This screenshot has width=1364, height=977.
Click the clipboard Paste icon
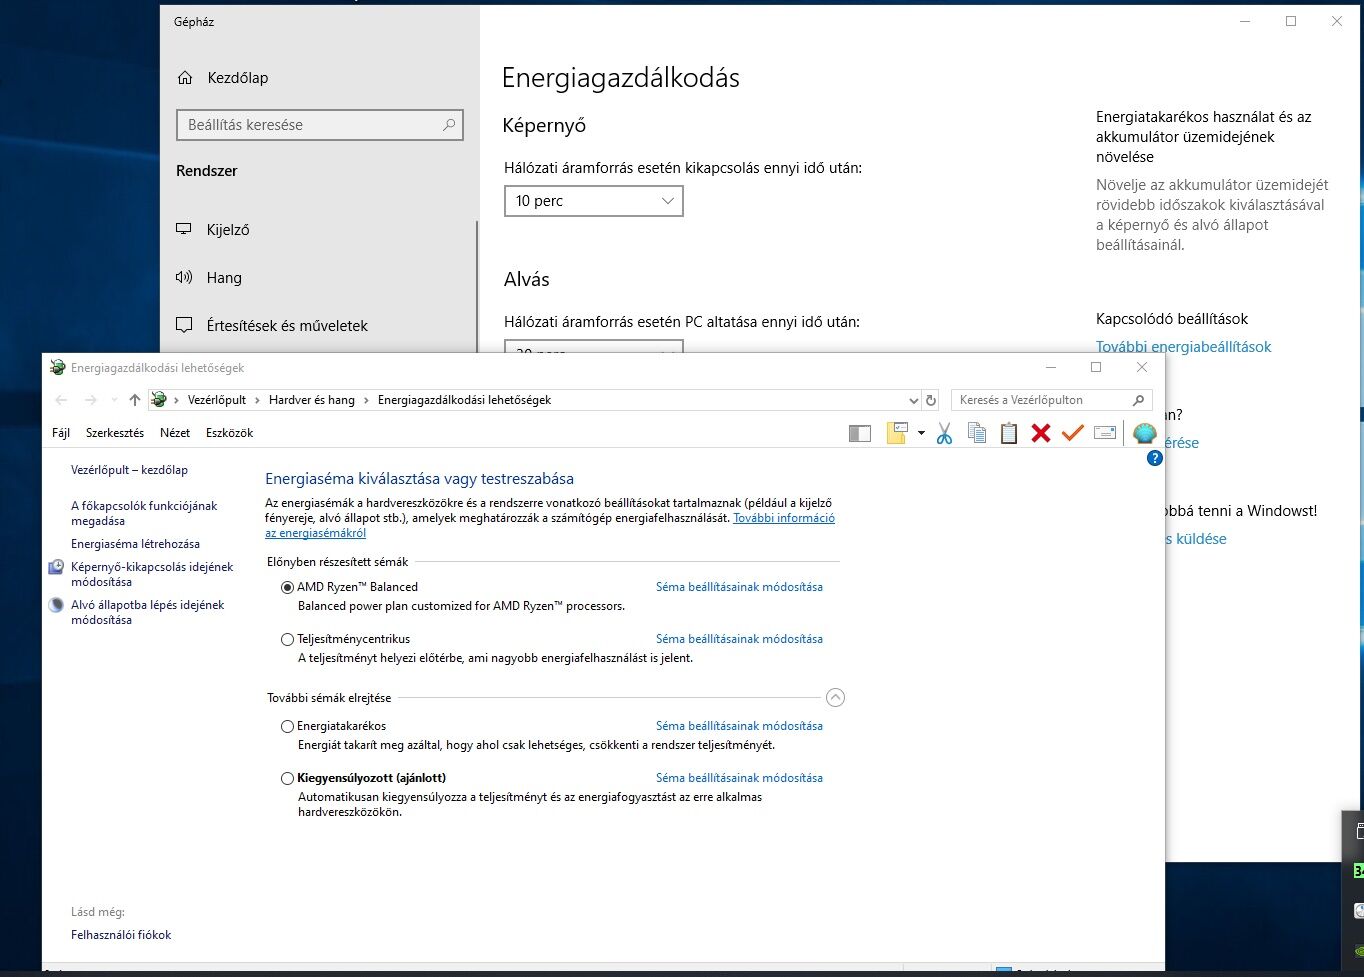1009,433
